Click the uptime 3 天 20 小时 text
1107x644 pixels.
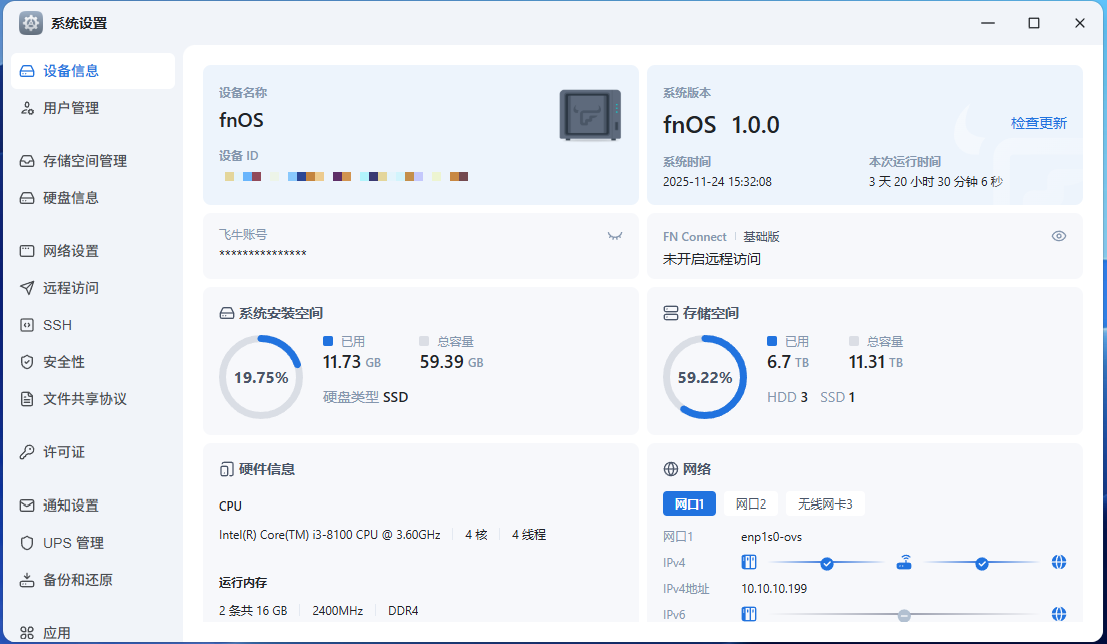point(935,181)
